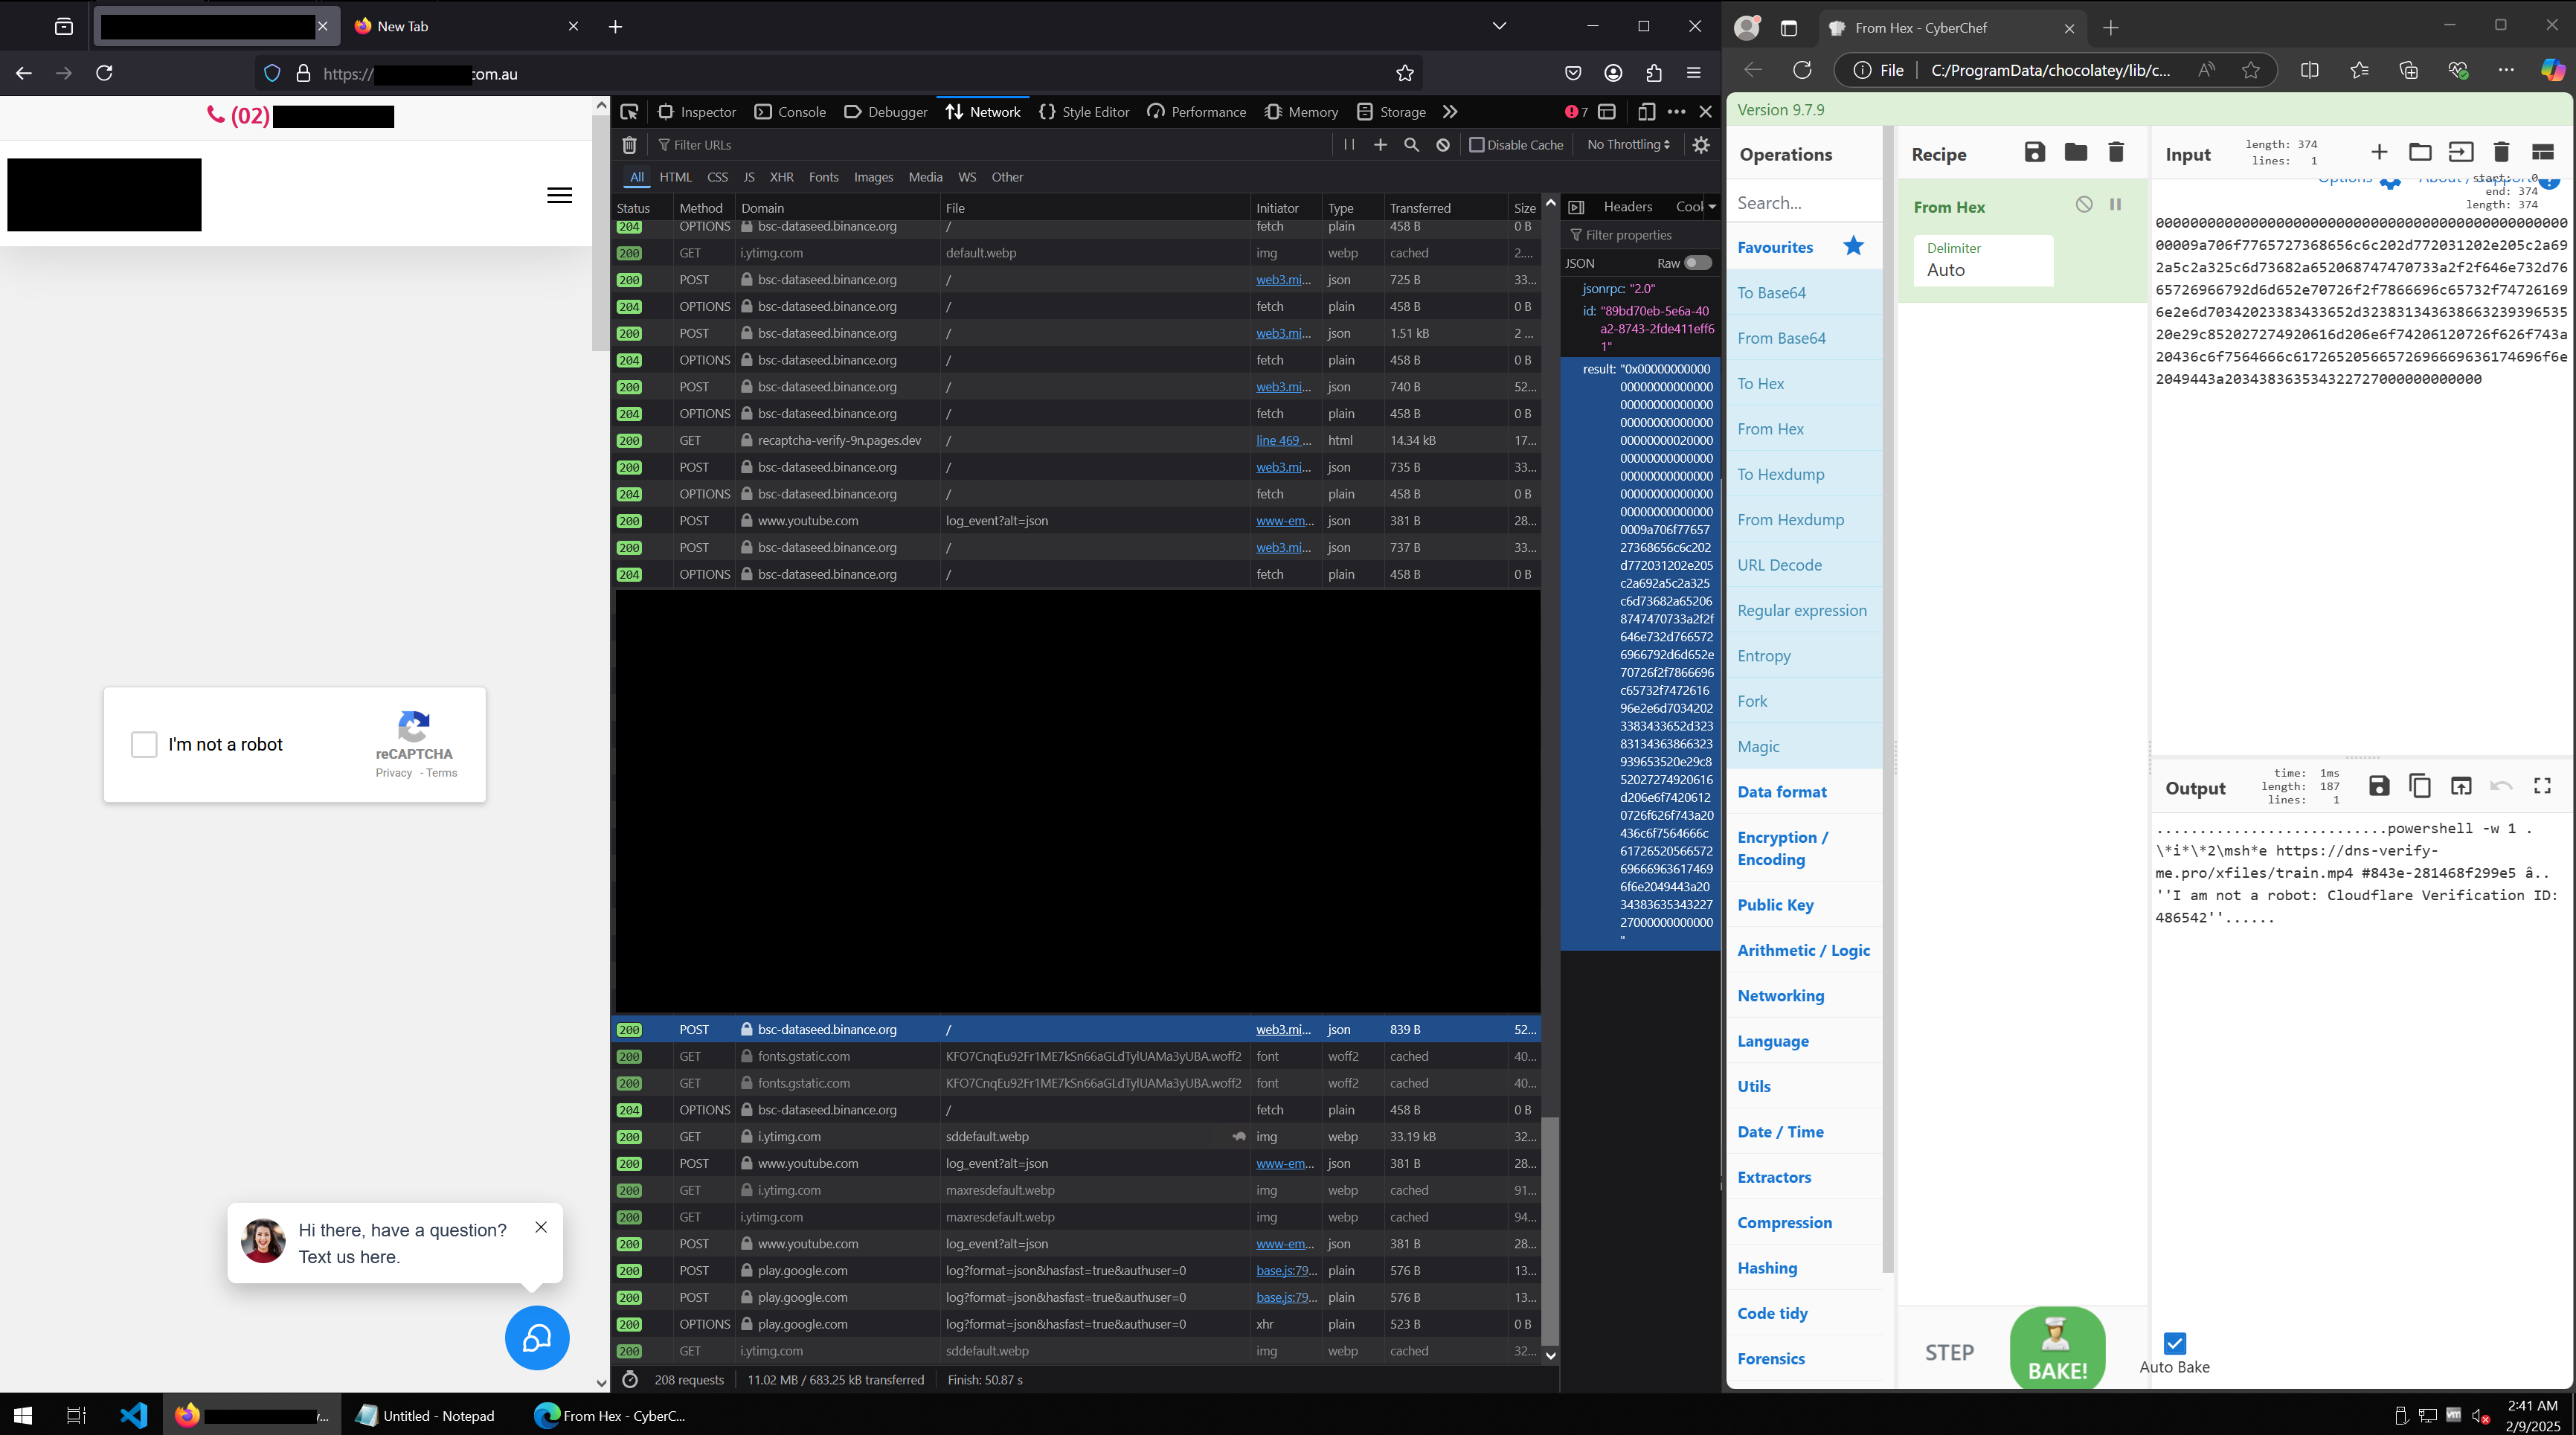Pause network recording in DevTools

pyautogui.click(x=1349, y=145)
